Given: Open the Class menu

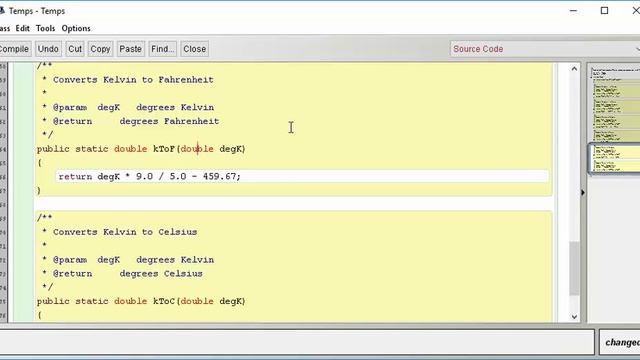Looking at the screenshot, I should [5, 29].
